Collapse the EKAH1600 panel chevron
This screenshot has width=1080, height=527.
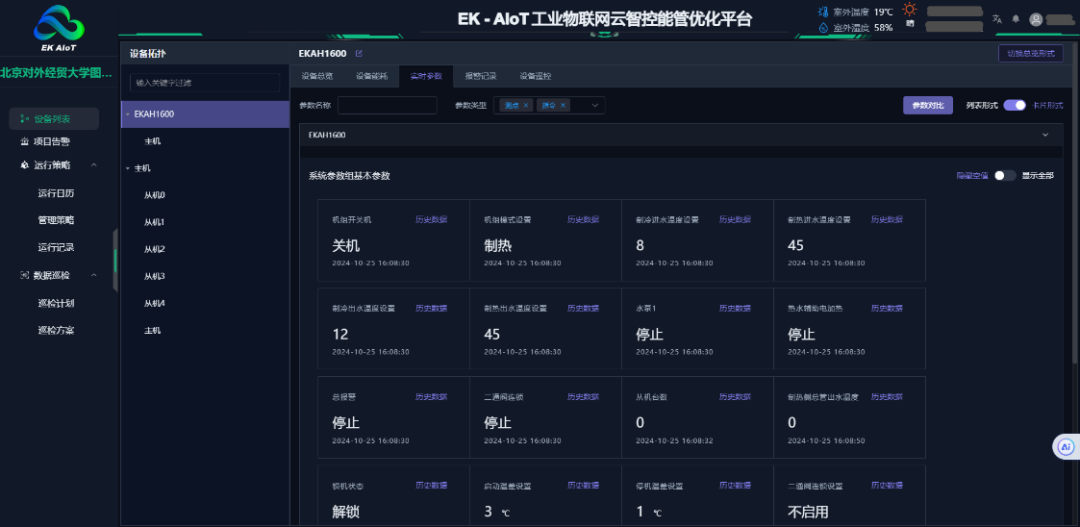(1045, 134)
